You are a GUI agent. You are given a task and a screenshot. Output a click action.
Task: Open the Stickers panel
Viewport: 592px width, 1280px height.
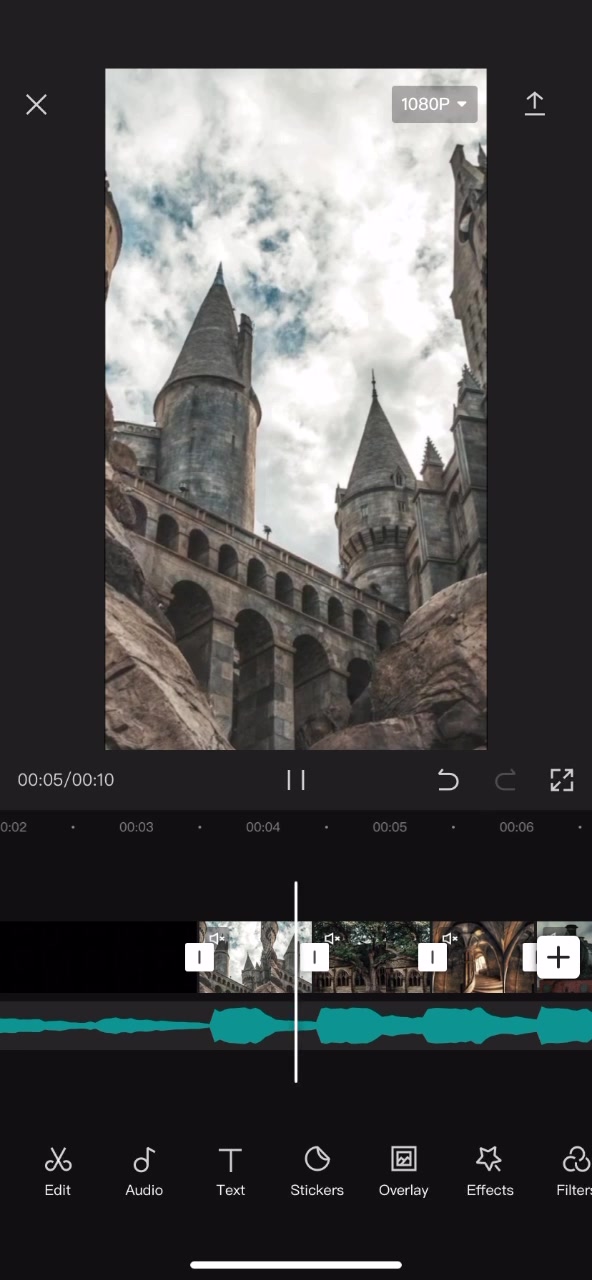(317, 1171)
